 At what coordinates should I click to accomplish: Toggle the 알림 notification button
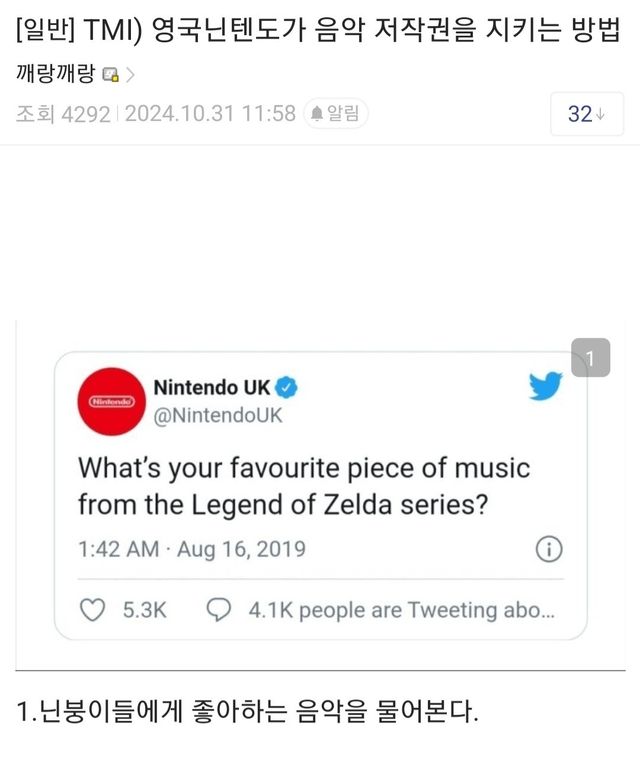(x=336, y=114)
